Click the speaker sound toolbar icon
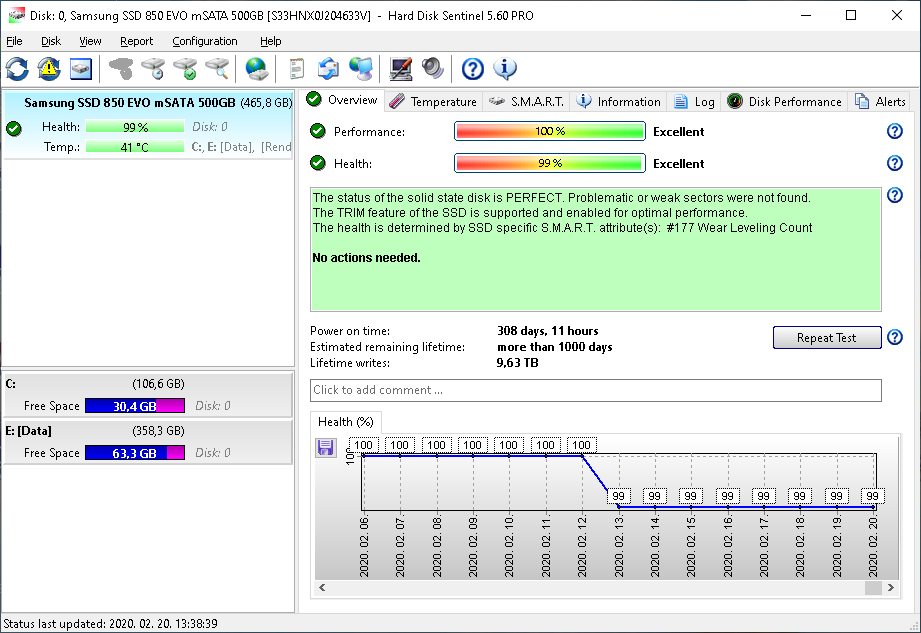 tap(432, 69)
